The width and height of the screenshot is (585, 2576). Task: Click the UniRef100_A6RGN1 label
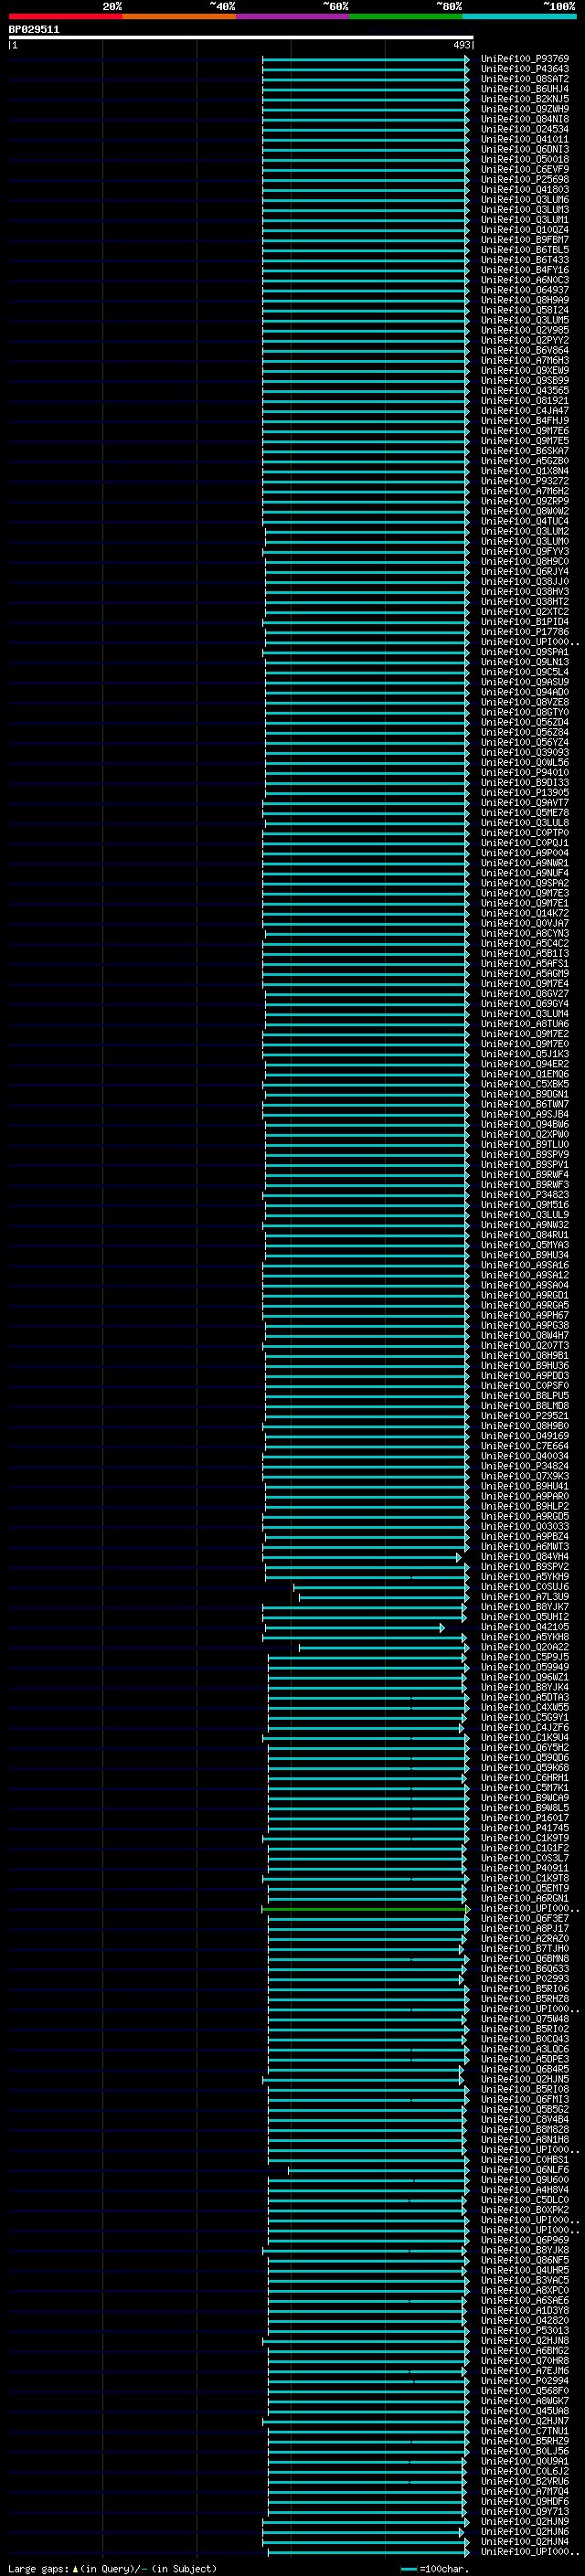(x=525, y=1898)
